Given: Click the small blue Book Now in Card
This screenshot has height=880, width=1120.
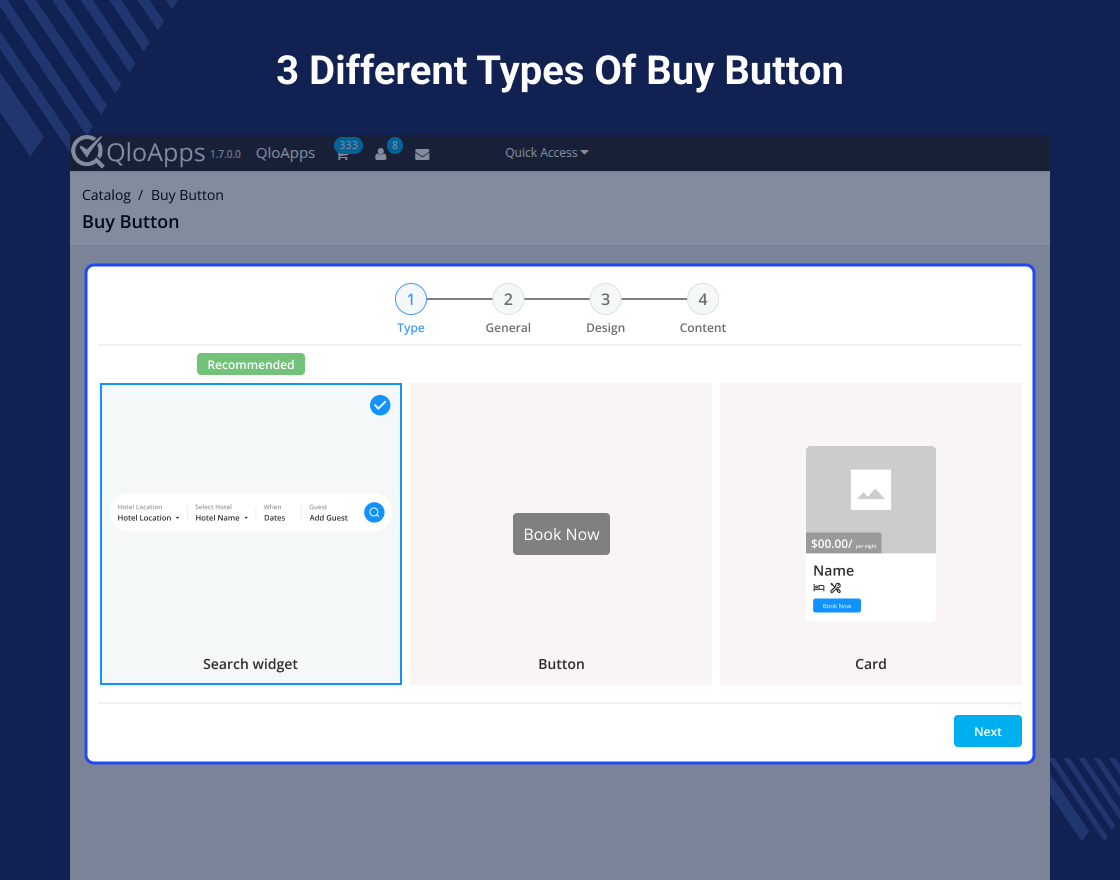Looking at the screenshot, I should pyautogui.click(x=837, y=606).
